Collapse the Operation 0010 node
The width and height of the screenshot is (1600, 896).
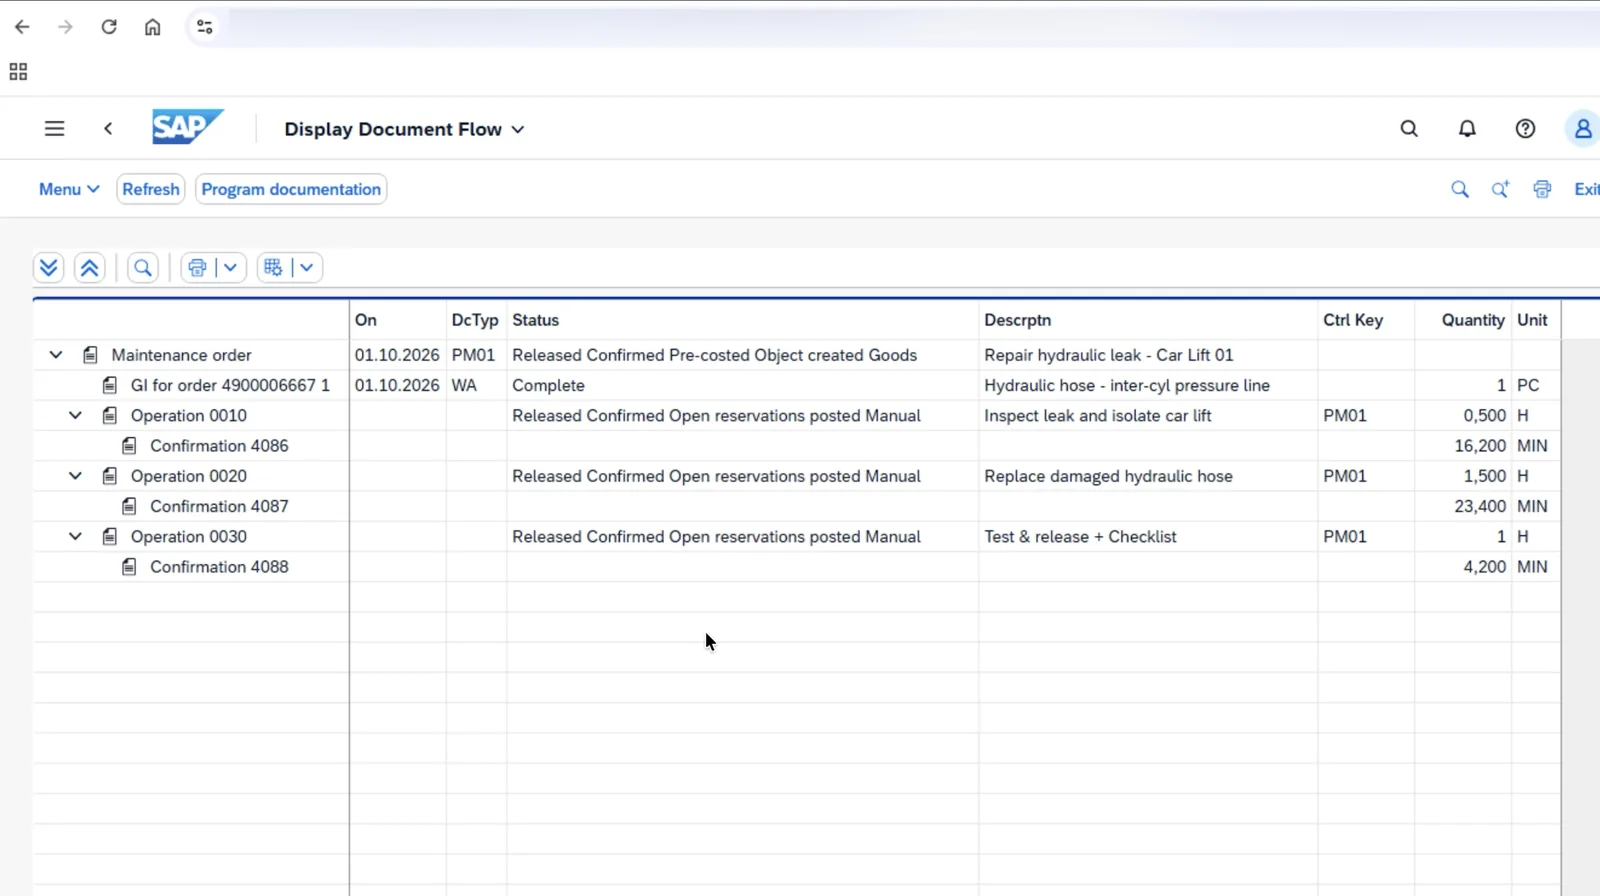click(75, 415)
